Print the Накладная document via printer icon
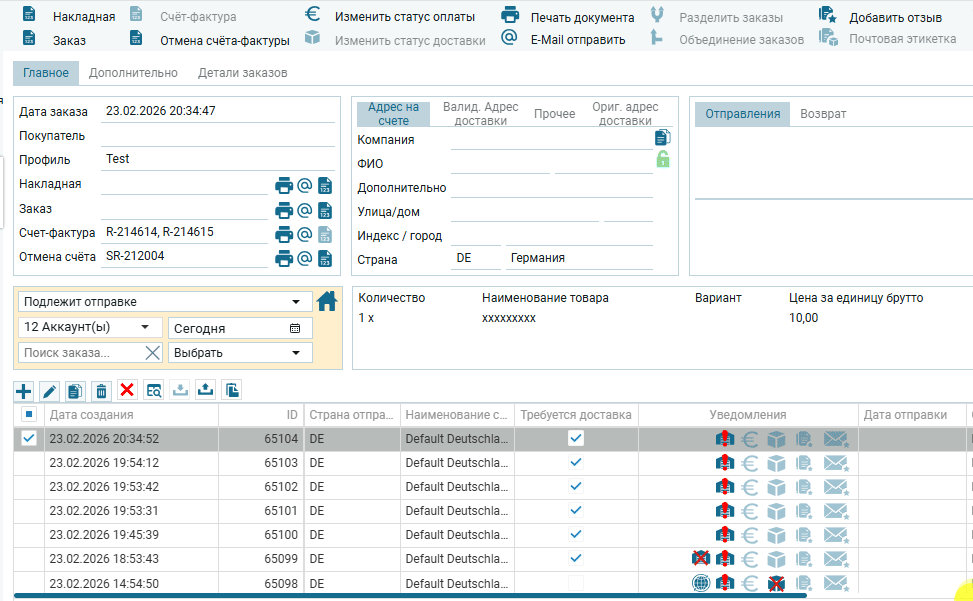The height and width of the screenshot is (601, 973). pos(284,185)
